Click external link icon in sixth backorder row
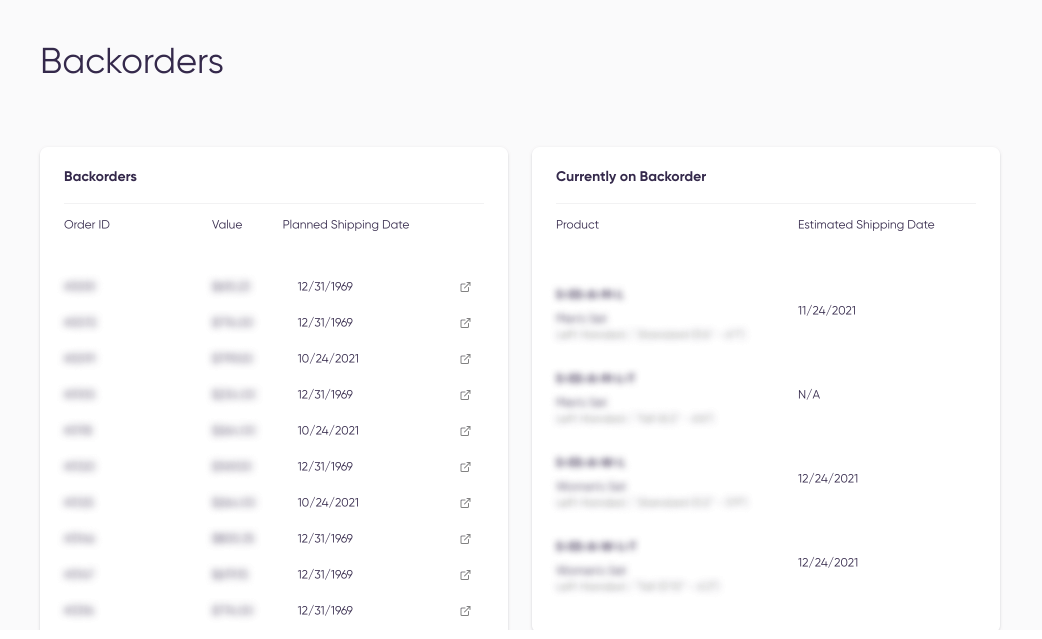The width and height of the screenshot is (1042, 639). (x=465, y=467)
